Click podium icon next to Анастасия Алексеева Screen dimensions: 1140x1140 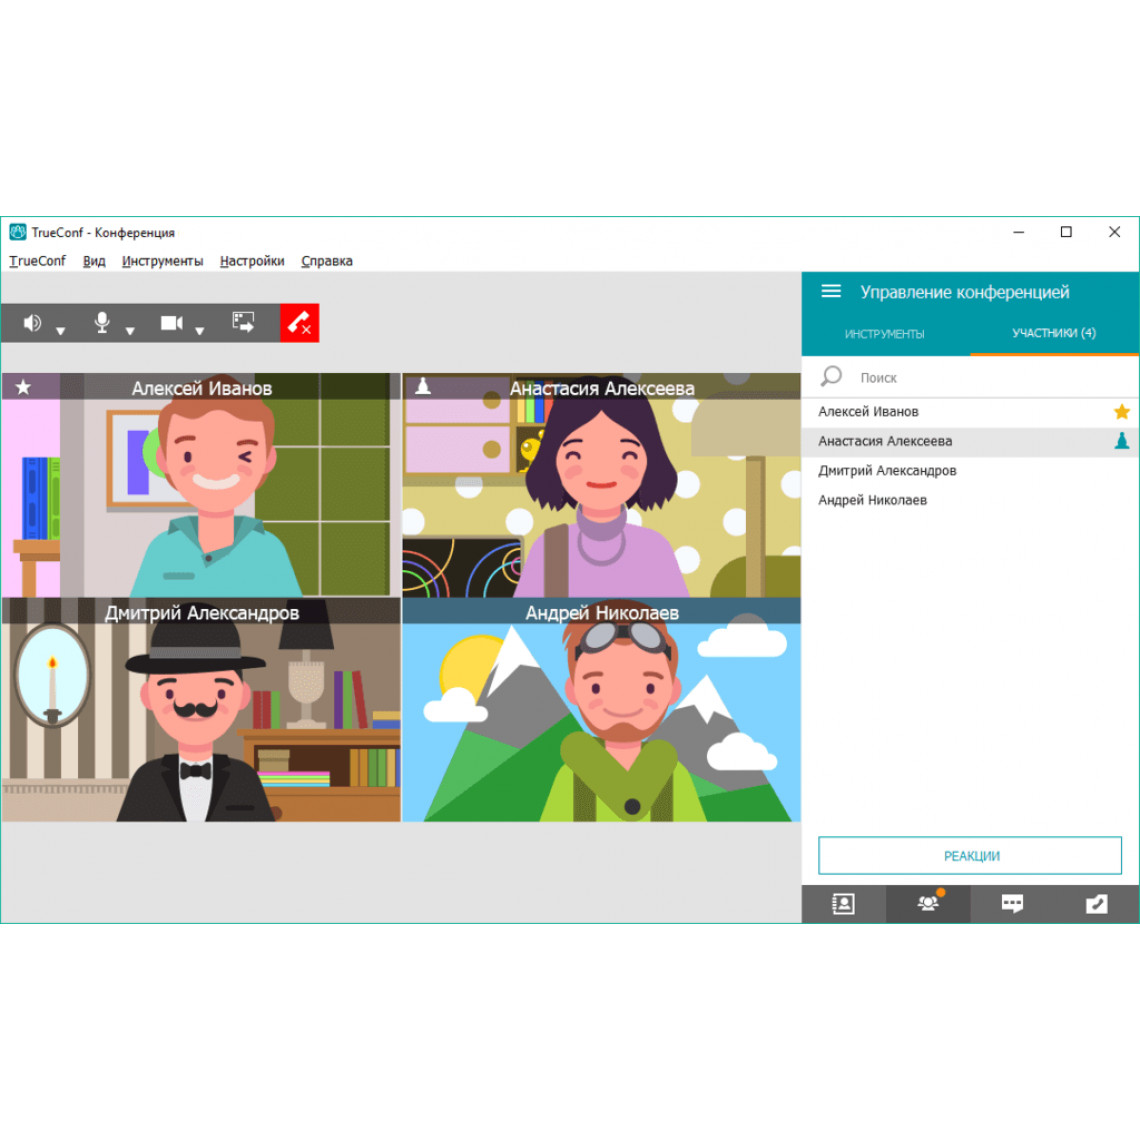[x=1122, y=441]
